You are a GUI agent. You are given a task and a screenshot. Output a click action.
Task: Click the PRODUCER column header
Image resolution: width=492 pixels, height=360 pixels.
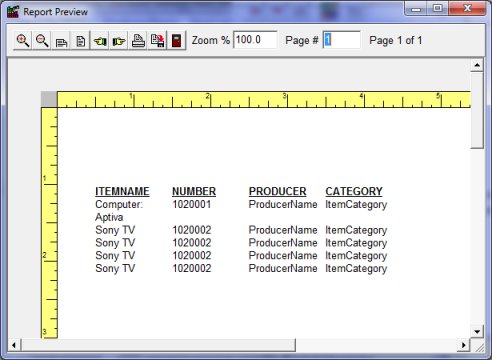[x=277, y=191]
